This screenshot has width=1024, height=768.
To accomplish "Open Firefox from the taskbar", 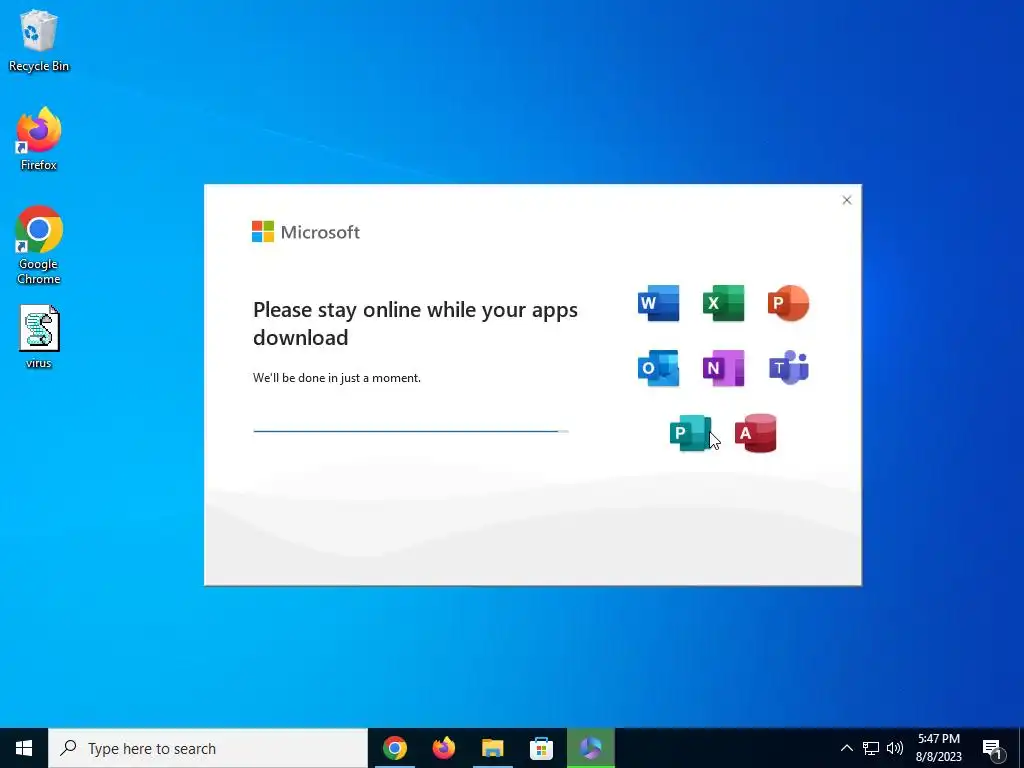I will 444,748.
